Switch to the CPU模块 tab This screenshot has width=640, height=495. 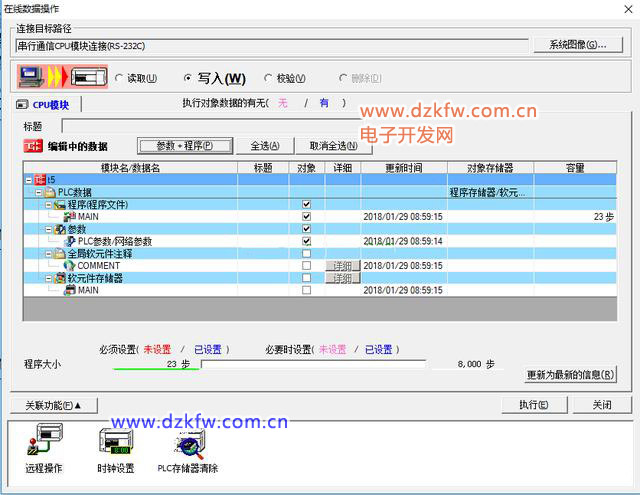(48, 104)
